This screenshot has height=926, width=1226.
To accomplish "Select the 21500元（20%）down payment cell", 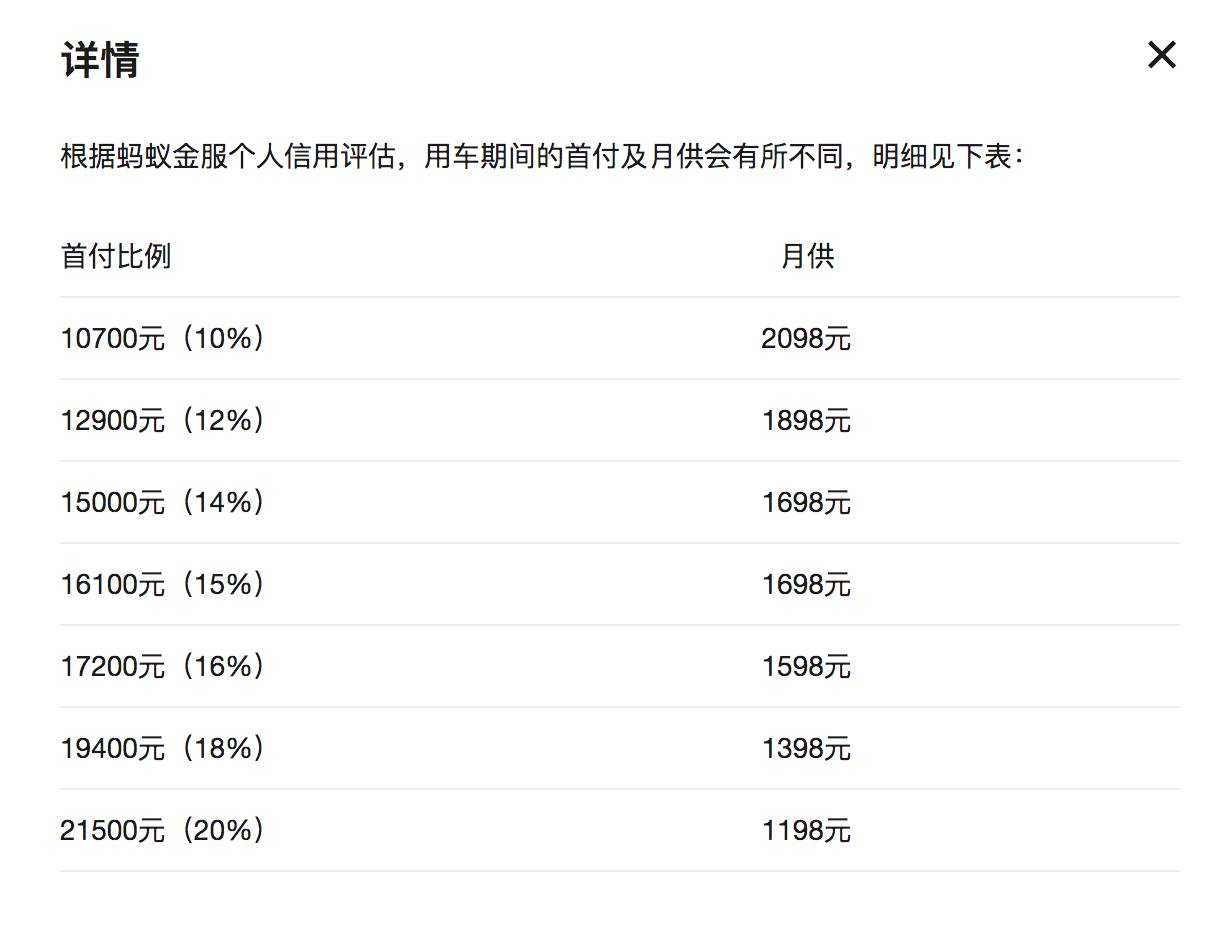I will coord(163,831).
